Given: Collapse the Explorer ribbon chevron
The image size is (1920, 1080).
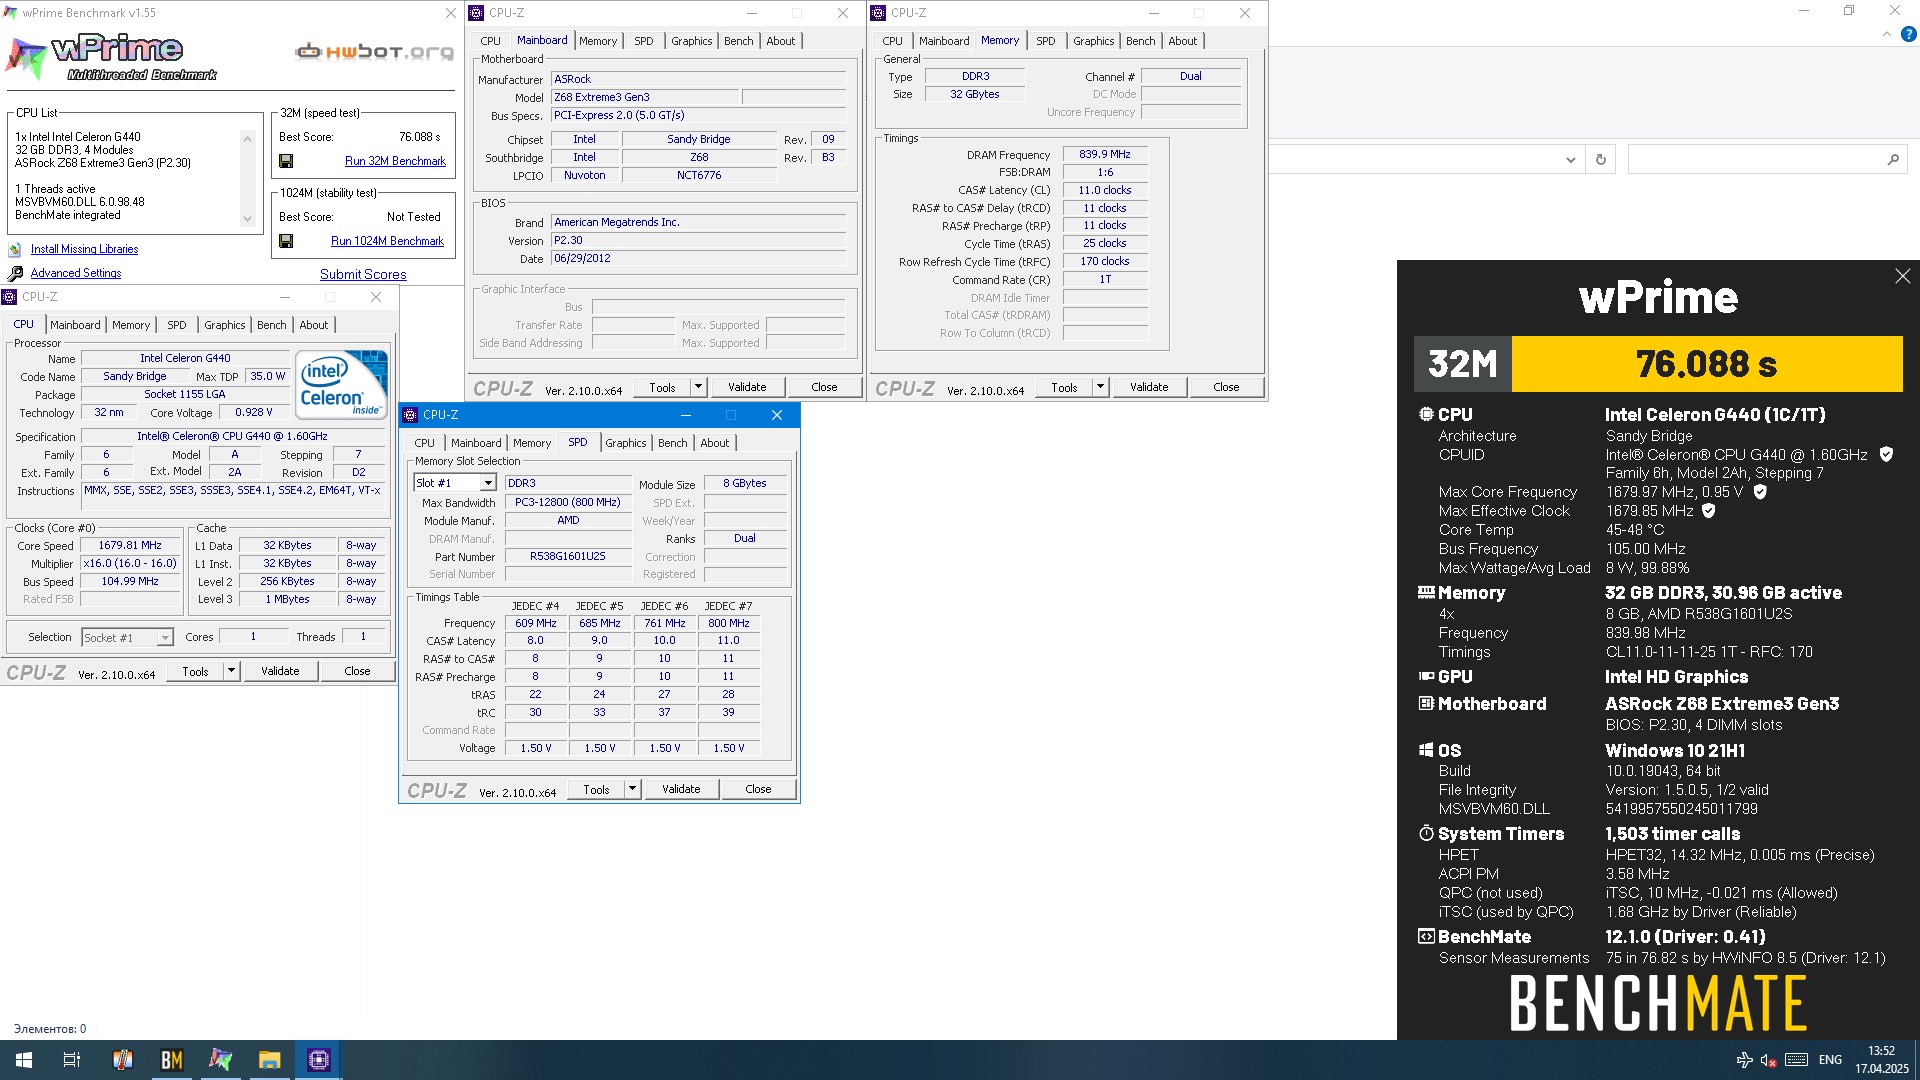Looking at the screenshot, I should (1886, 34).
